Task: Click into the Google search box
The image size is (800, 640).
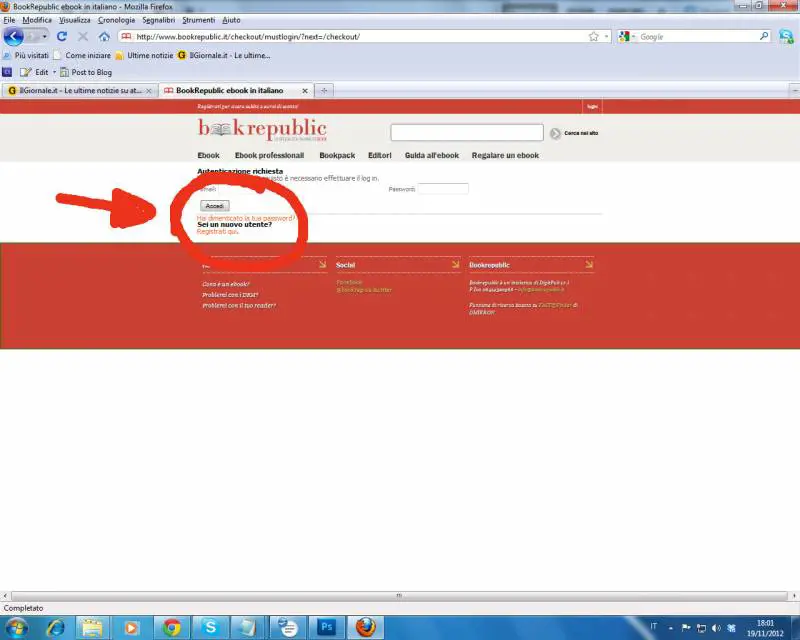Action: tap(697, 37)
